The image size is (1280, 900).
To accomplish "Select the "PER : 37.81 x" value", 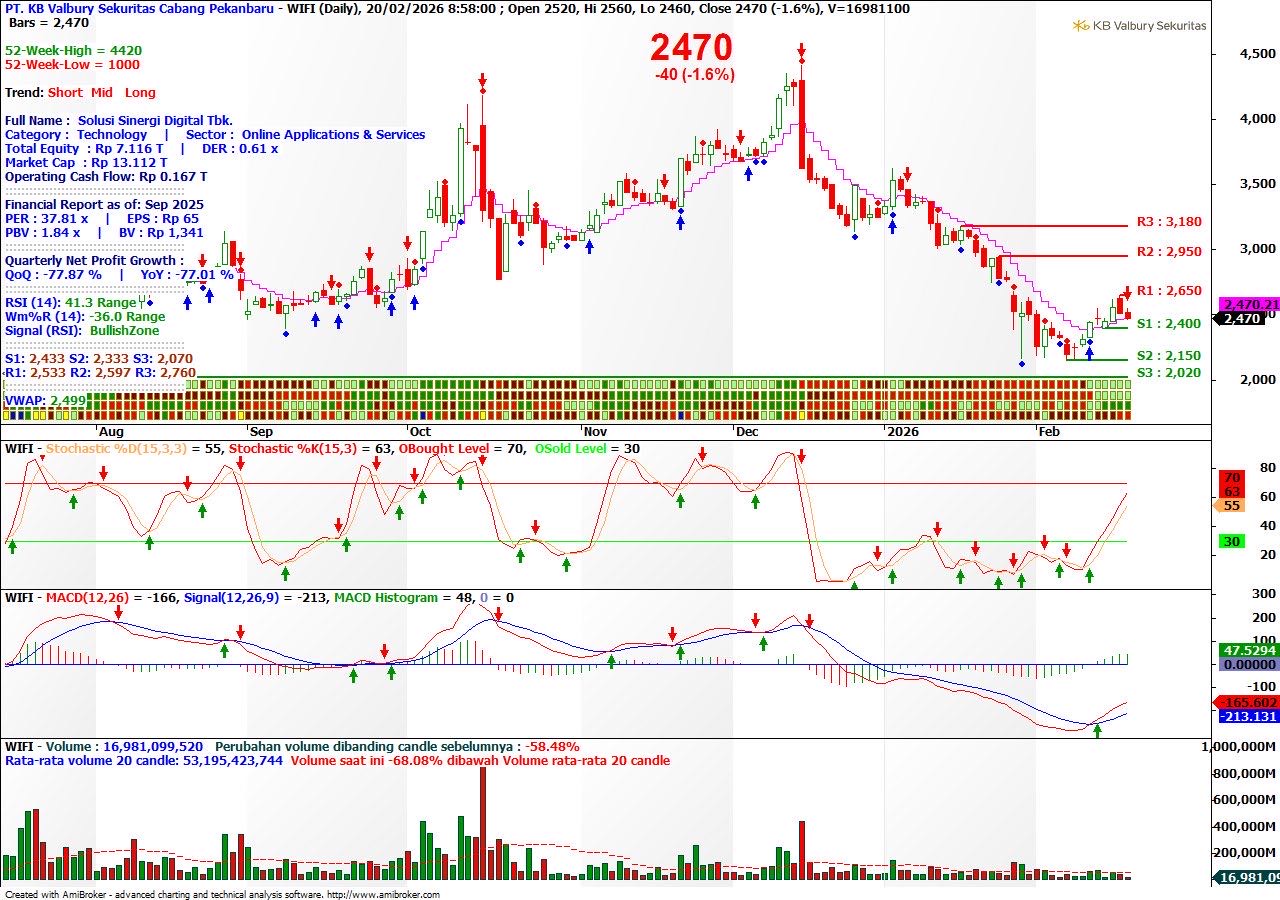I will click(47, 218).
